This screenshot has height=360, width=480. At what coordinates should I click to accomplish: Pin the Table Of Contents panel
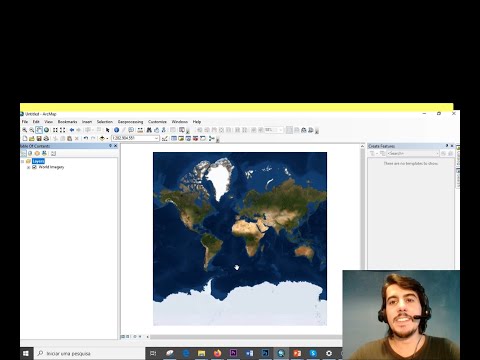(x=110, y=146)
